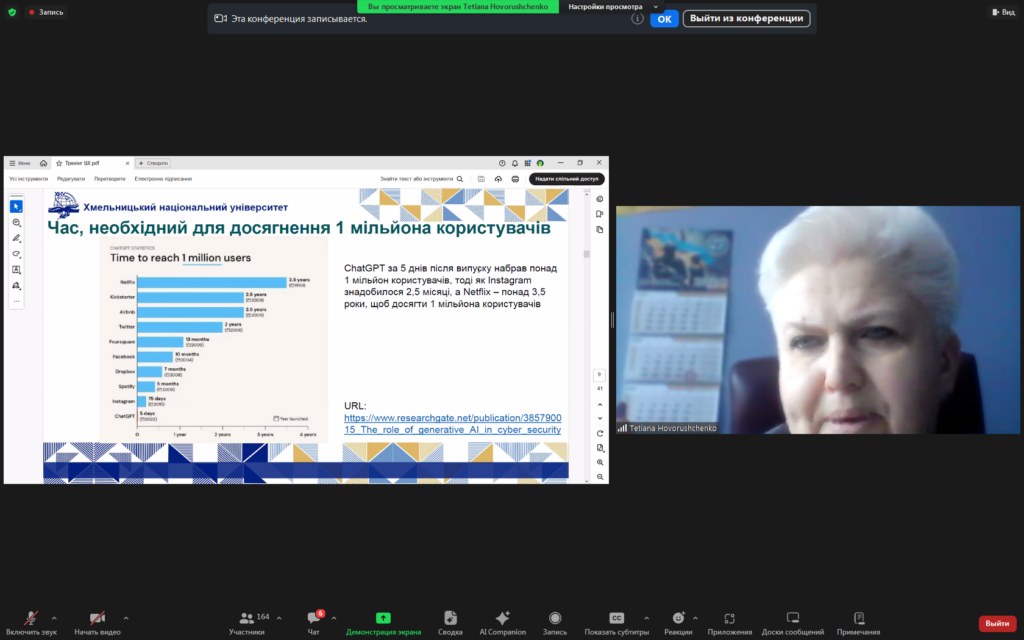Viewport: 1024px width, 640px height.
Task: Open Реакции reactions picker
Action: (677, 620)
